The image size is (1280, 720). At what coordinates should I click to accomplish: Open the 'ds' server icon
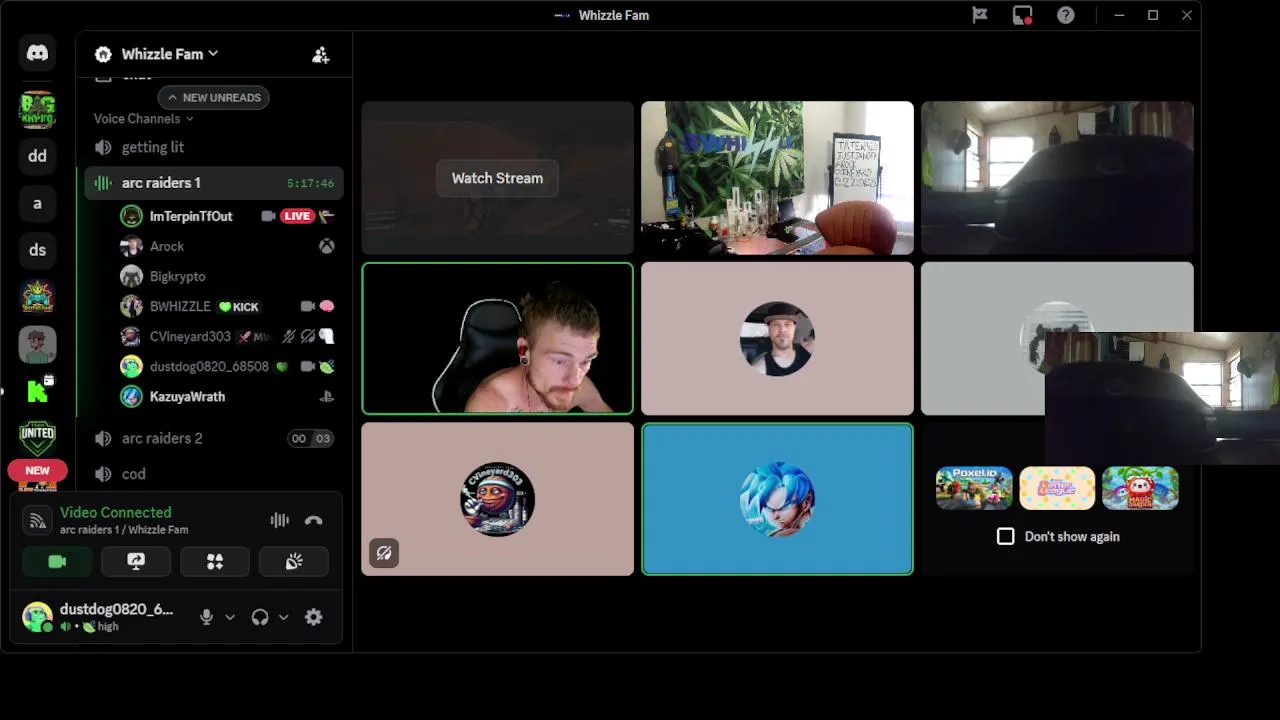click(37, 250)
